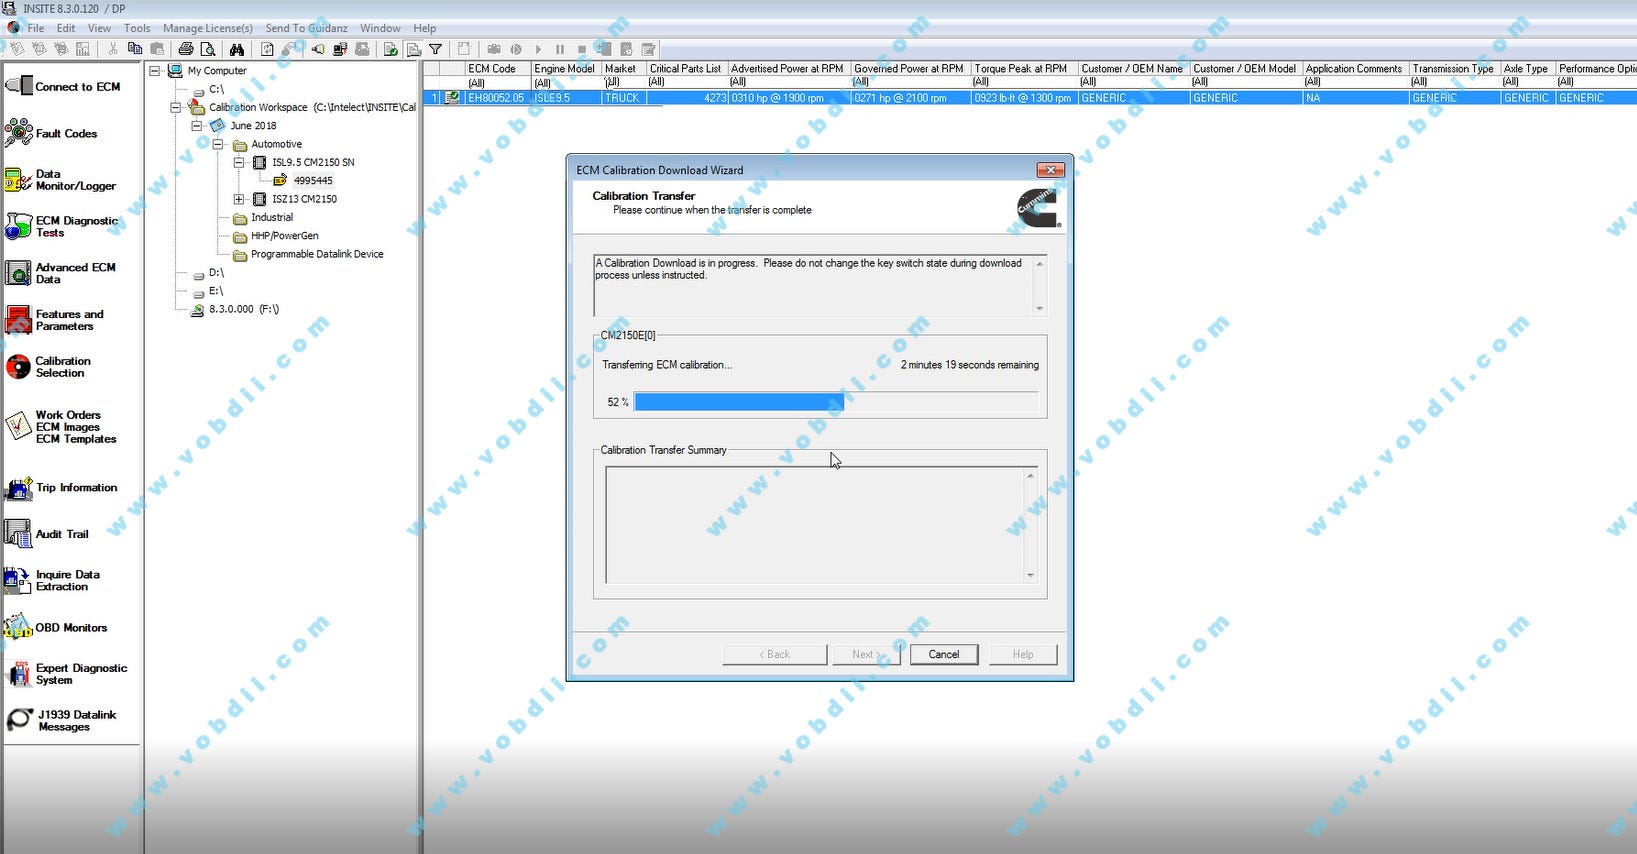
Task: Open the Window menu
Action: point(380,28)
